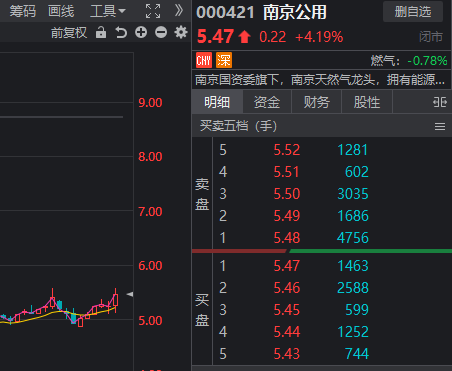
Task: Change the 前复权 adjustment mode
Action: (69, 33)
